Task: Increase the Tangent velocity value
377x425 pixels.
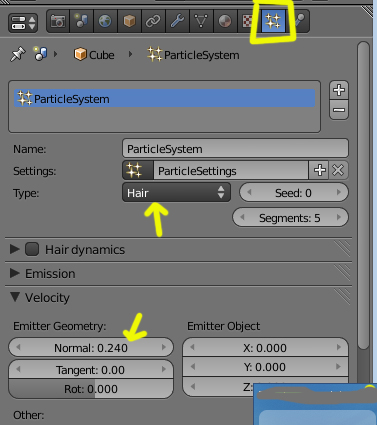Action: (x=164, y=369)
